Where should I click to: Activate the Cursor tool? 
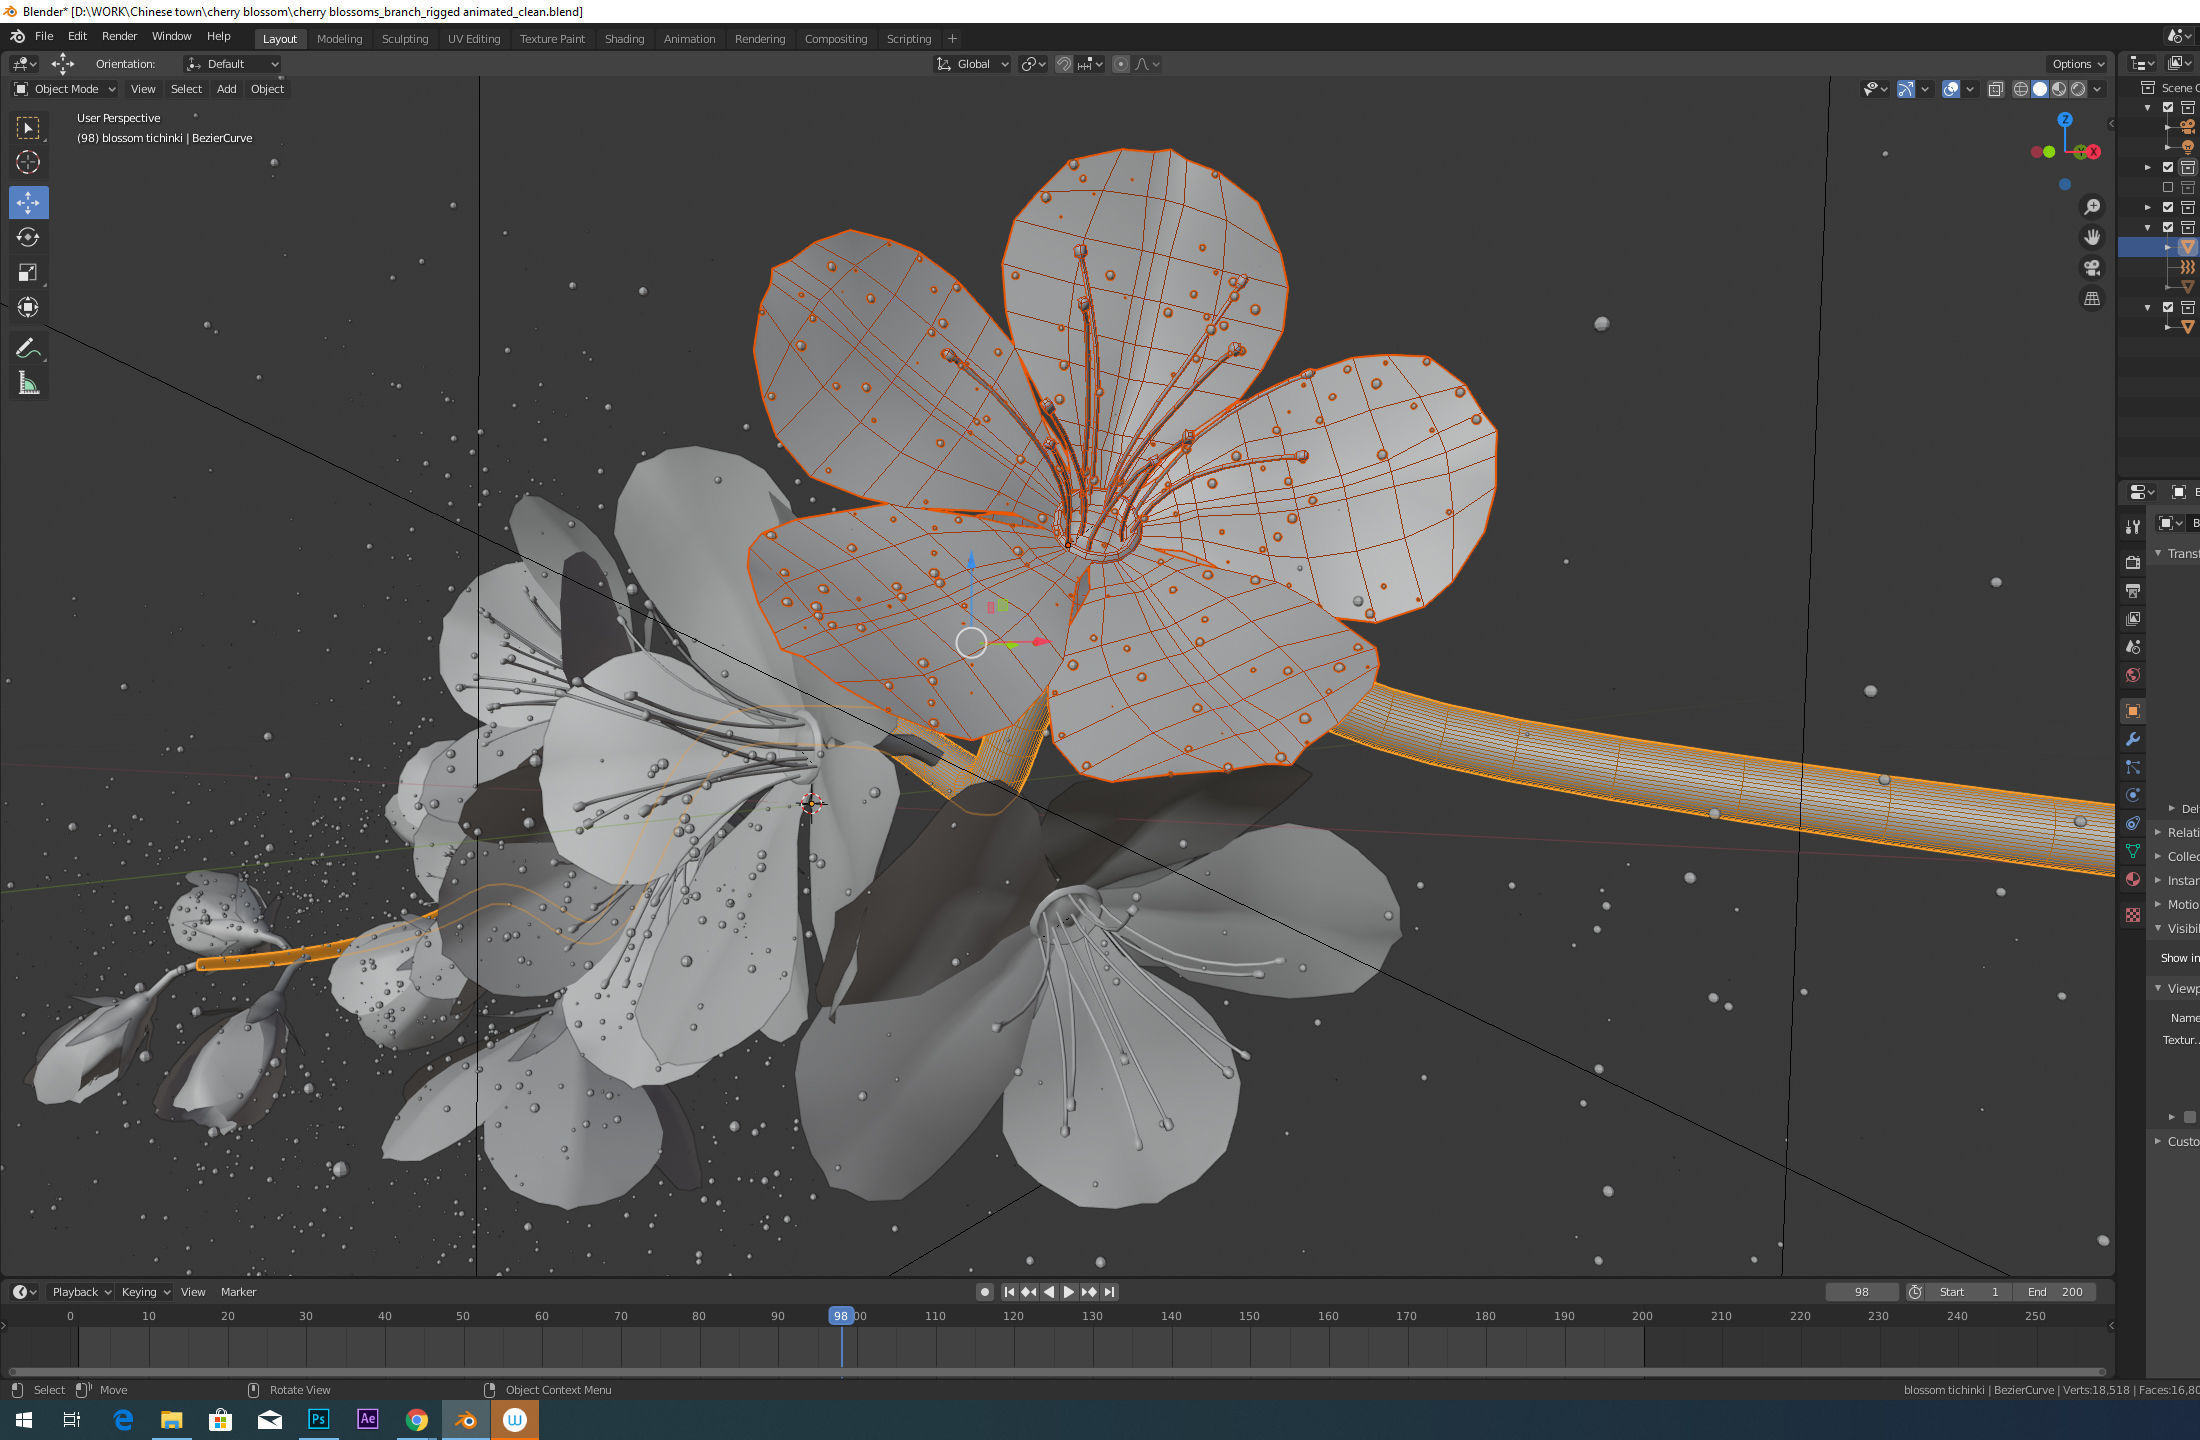[28, 162]
